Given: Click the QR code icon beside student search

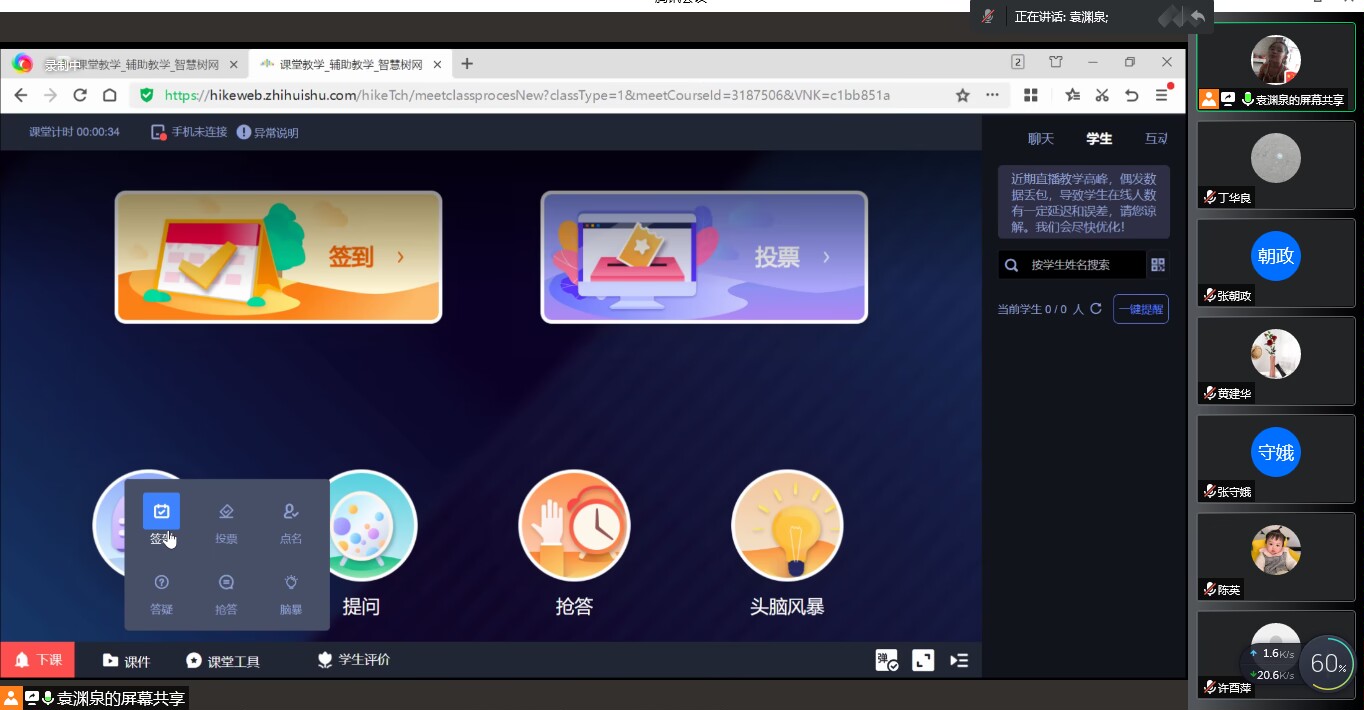Looking at the screenshot, I should pyautogui.click(x=1158, y=265).
